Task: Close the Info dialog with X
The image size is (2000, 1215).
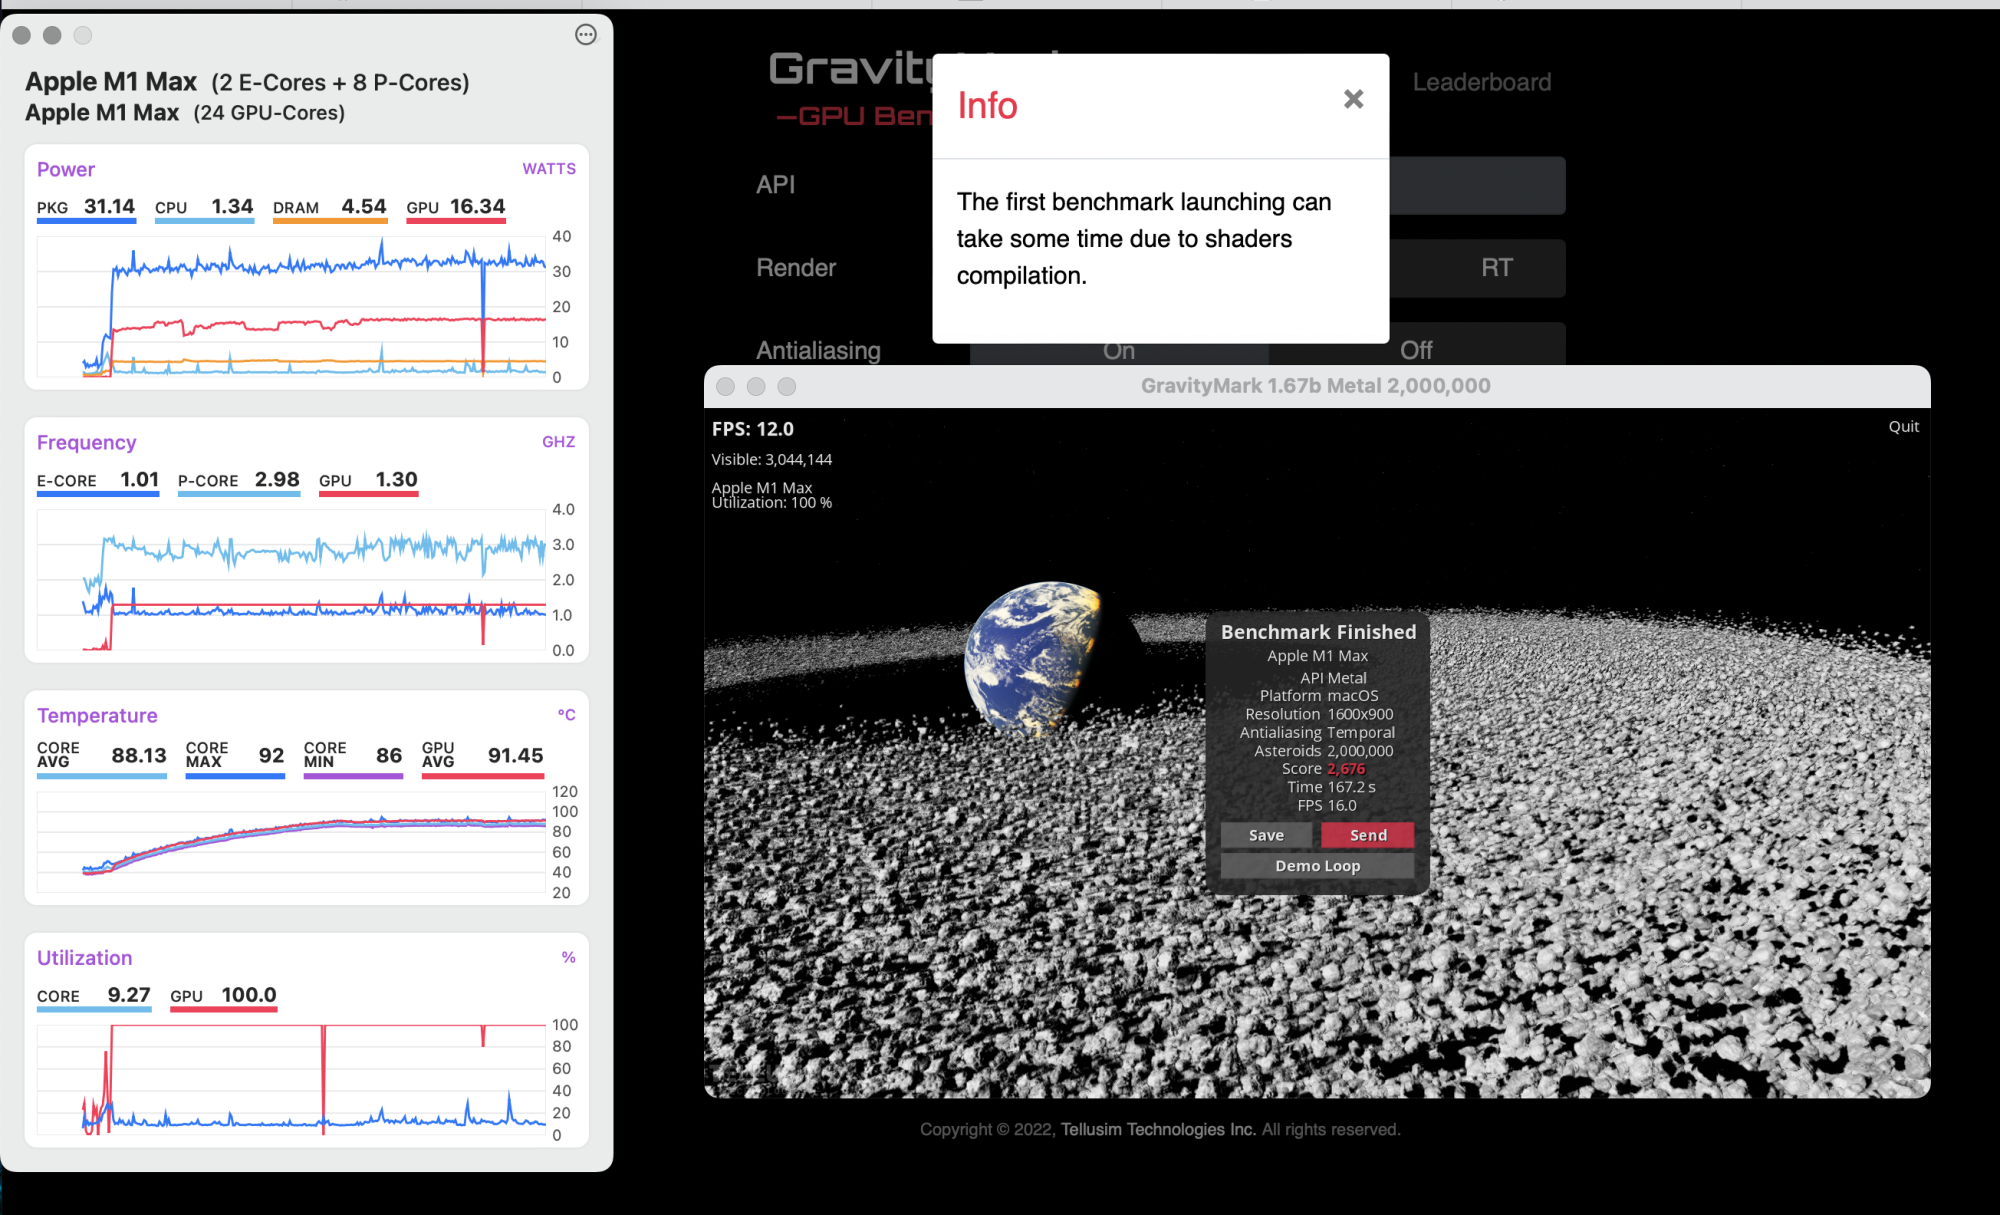Action: coord(1353,99)
